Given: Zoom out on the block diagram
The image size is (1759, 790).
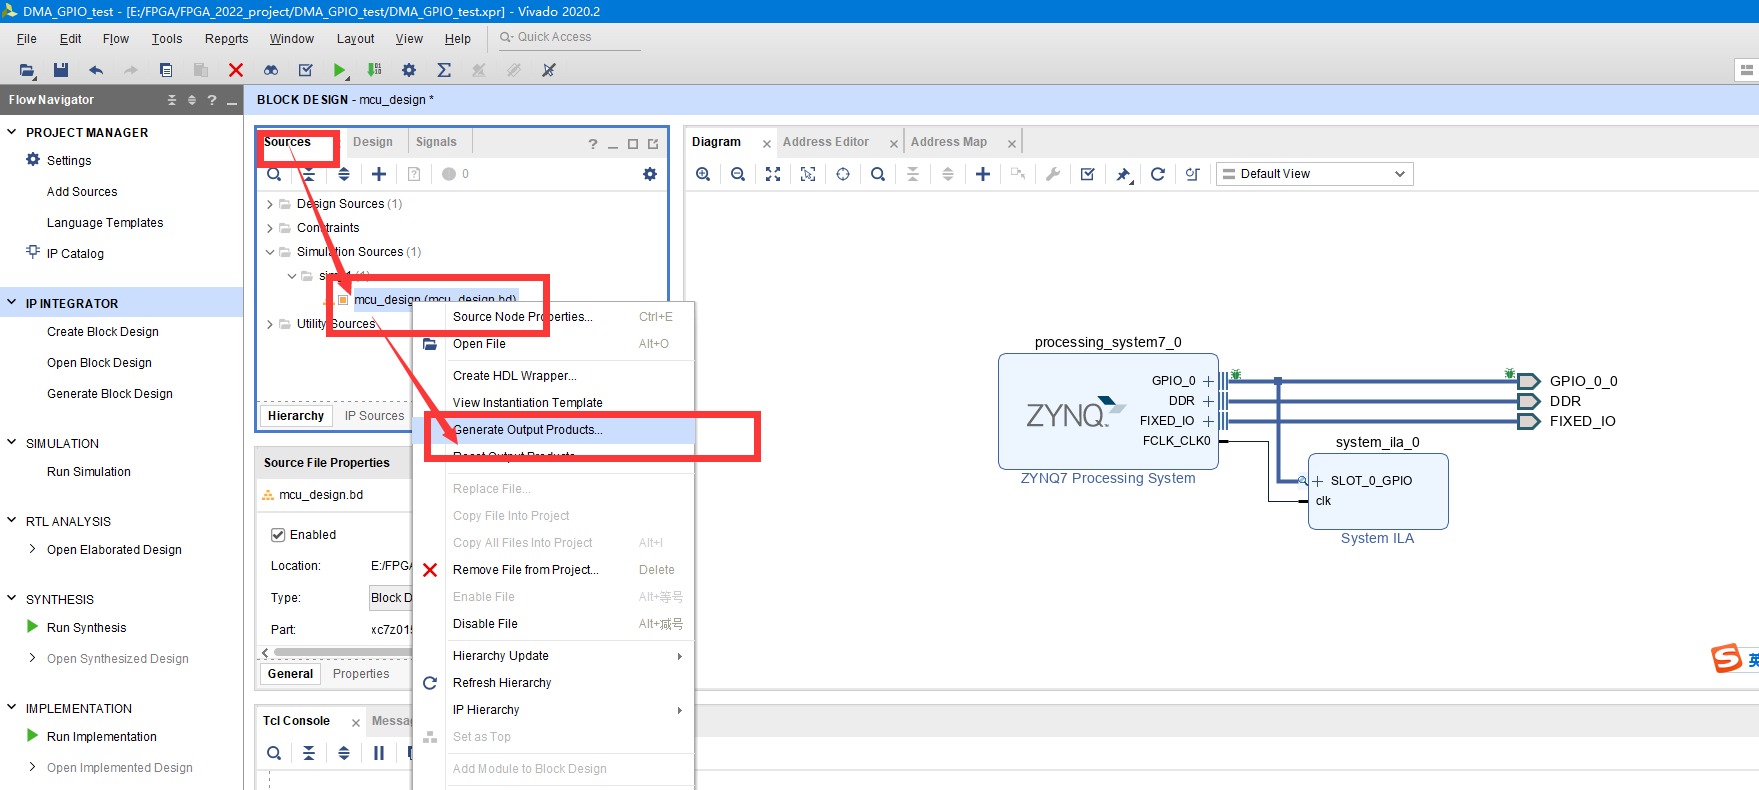Looking at the screenshot, I should click(x=738, y=174).
